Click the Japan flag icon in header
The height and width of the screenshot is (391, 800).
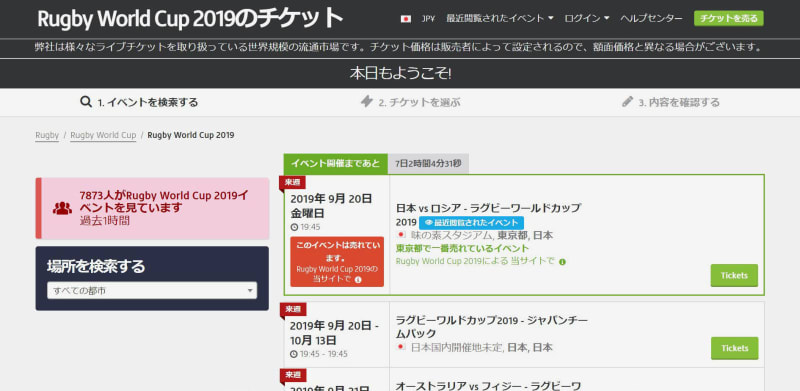coord(406,19)
